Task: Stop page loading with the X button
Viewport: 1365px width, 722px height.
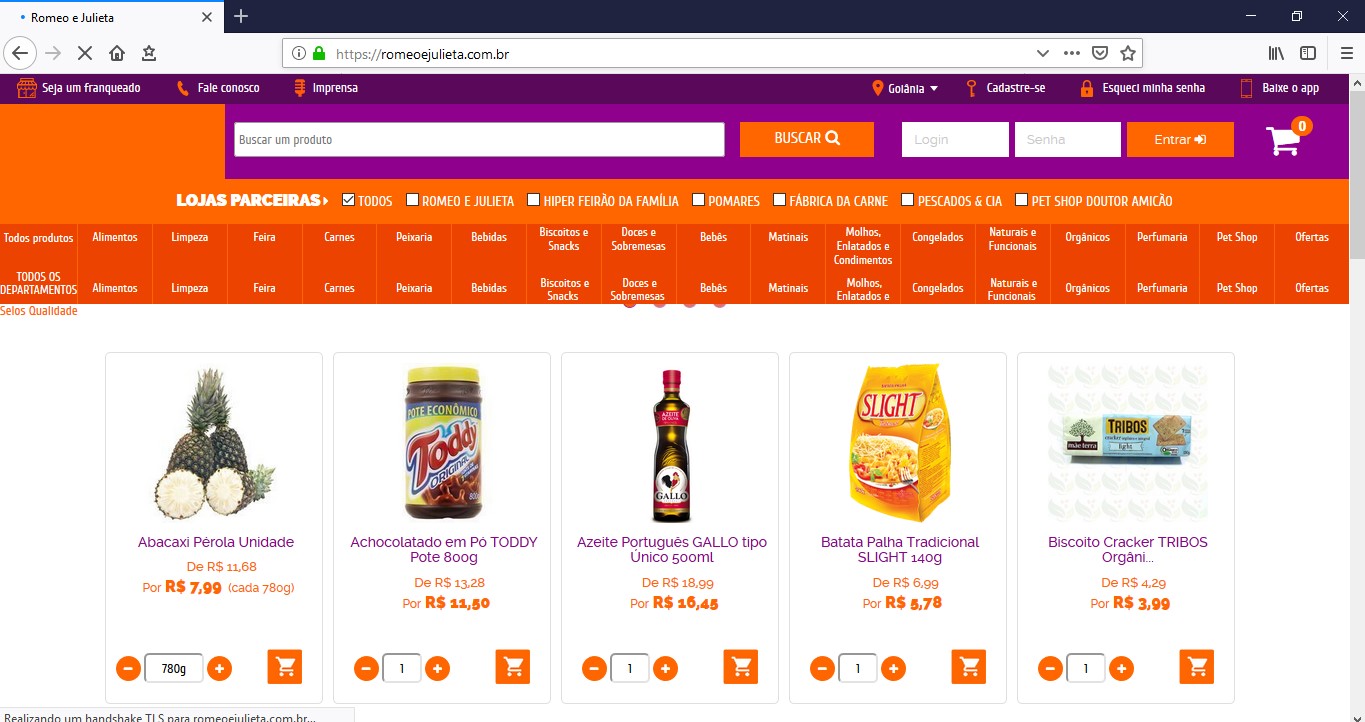Action: (x=85, y=53)
